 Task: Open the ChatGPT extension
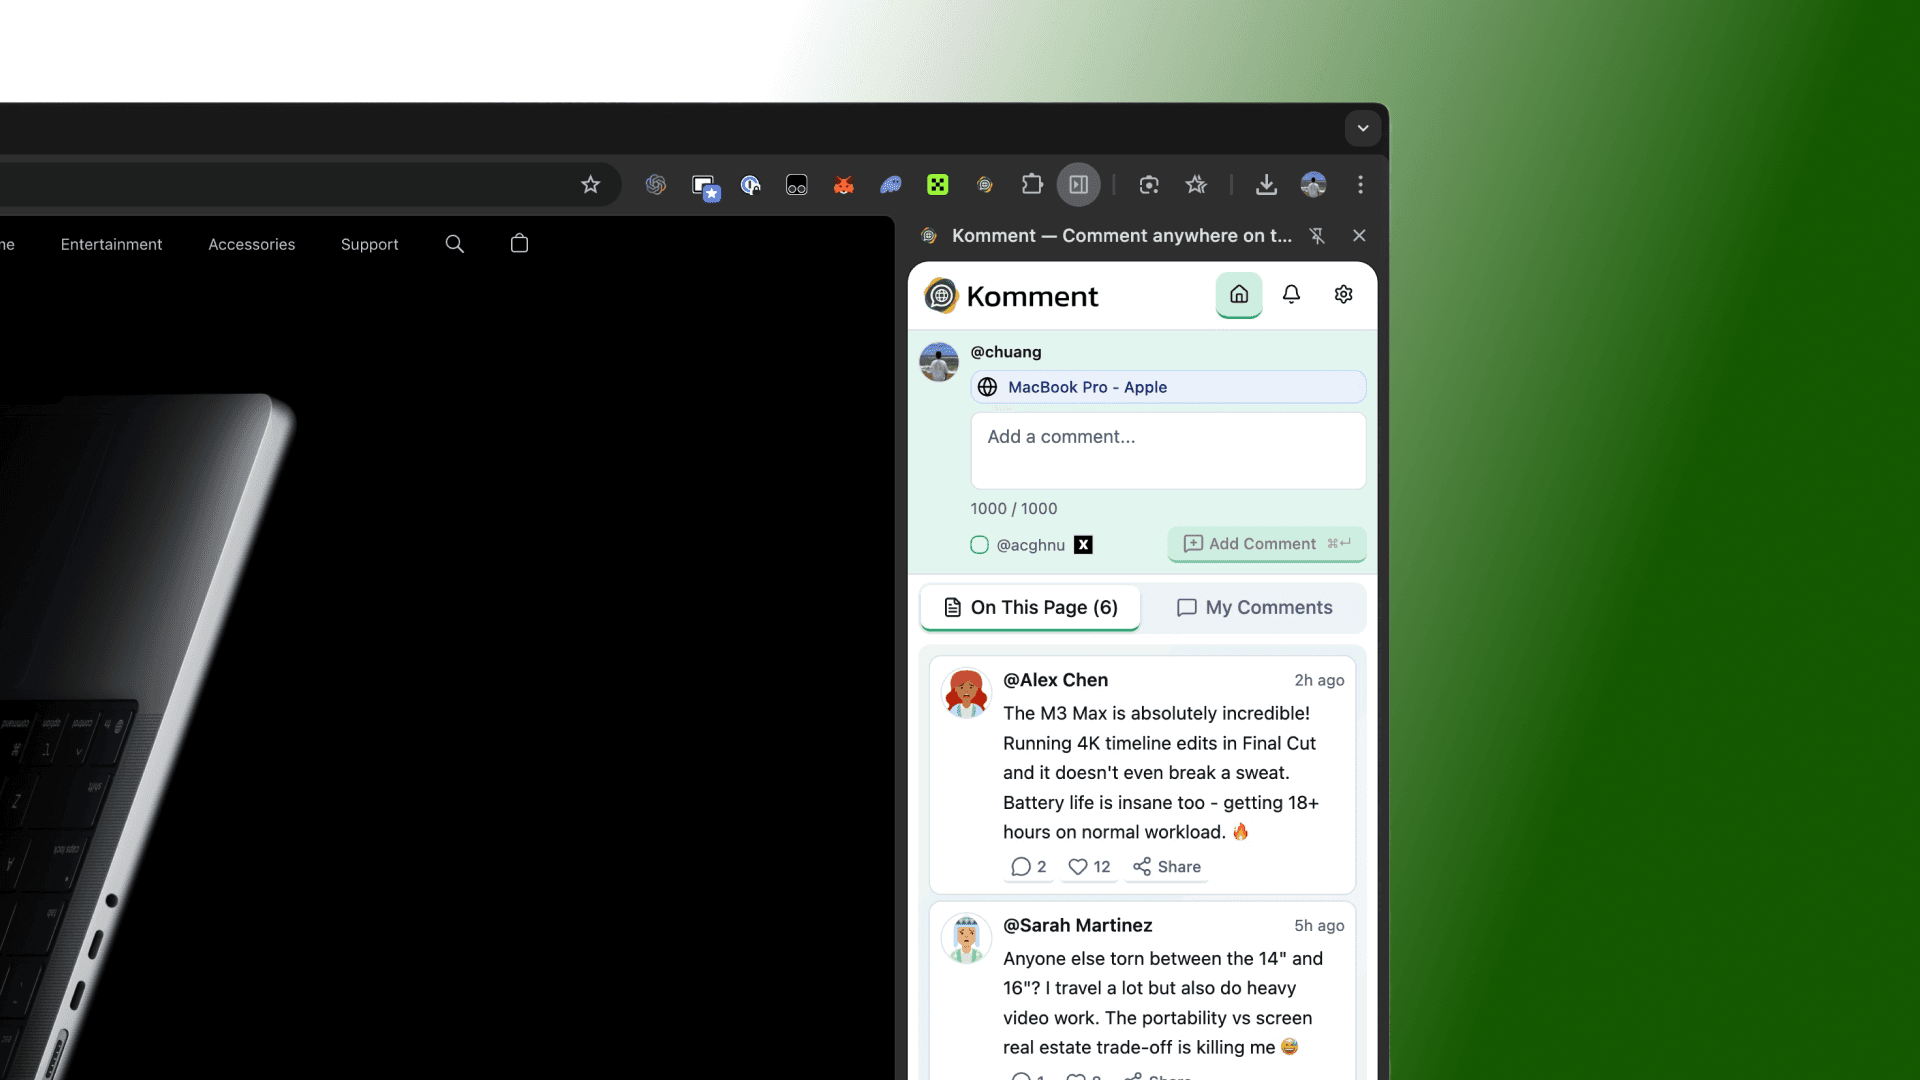pos(656,185)
